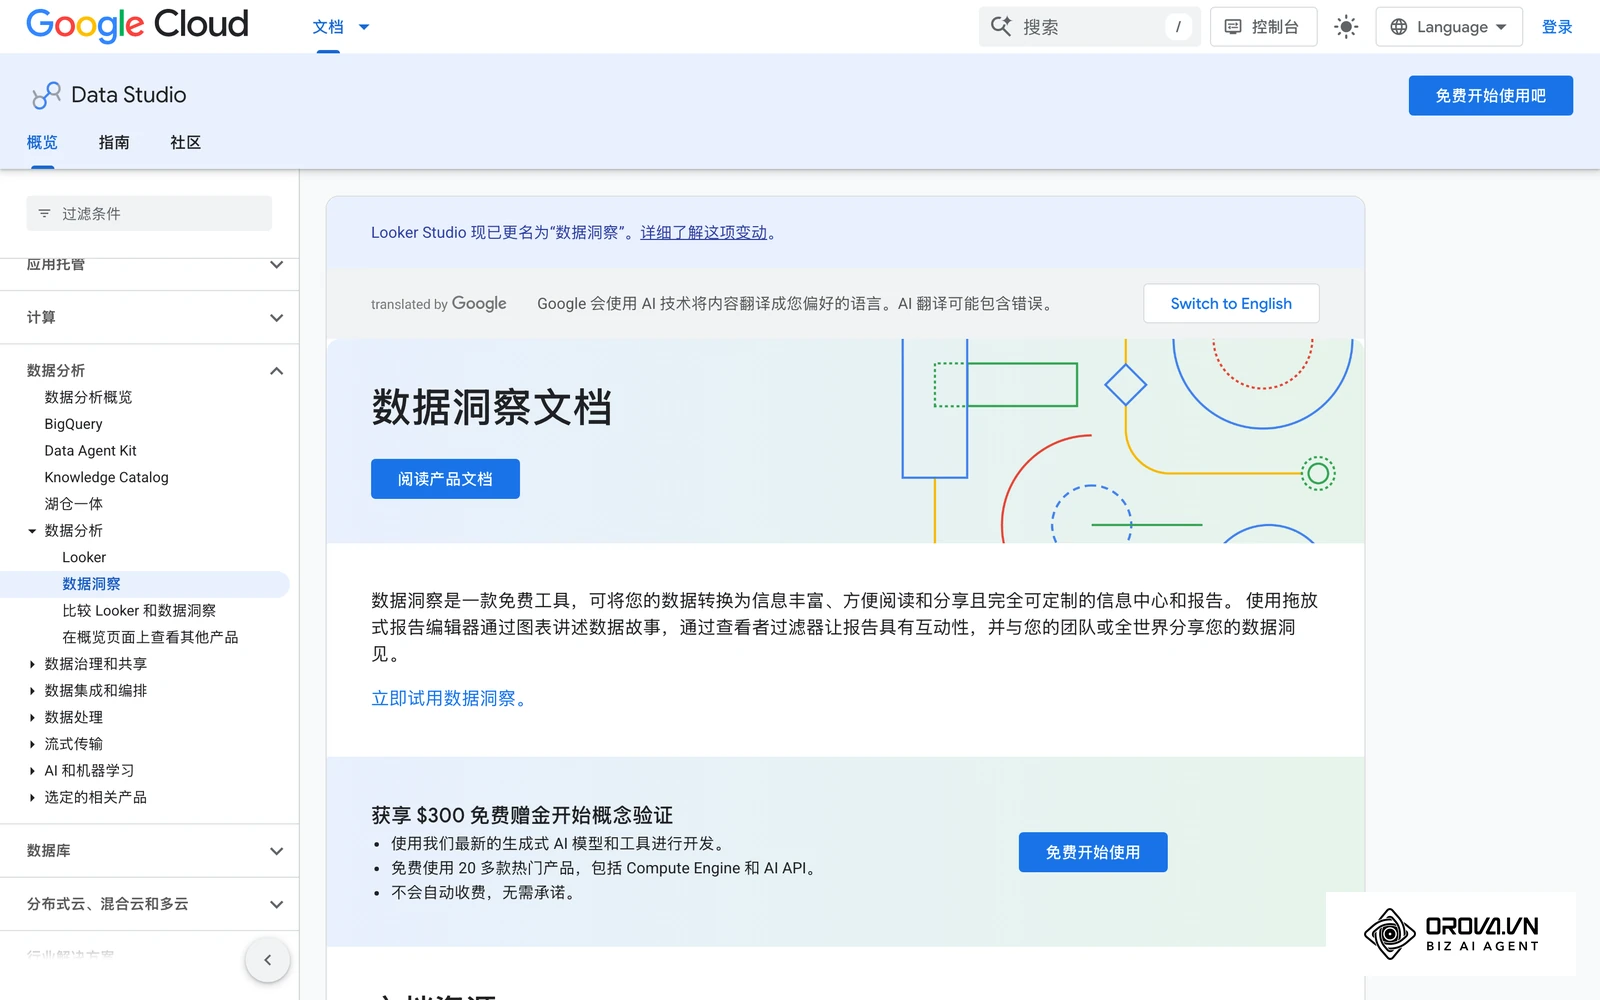
Task: Click the 登录 sign-in link
Action: point(1557,27)
